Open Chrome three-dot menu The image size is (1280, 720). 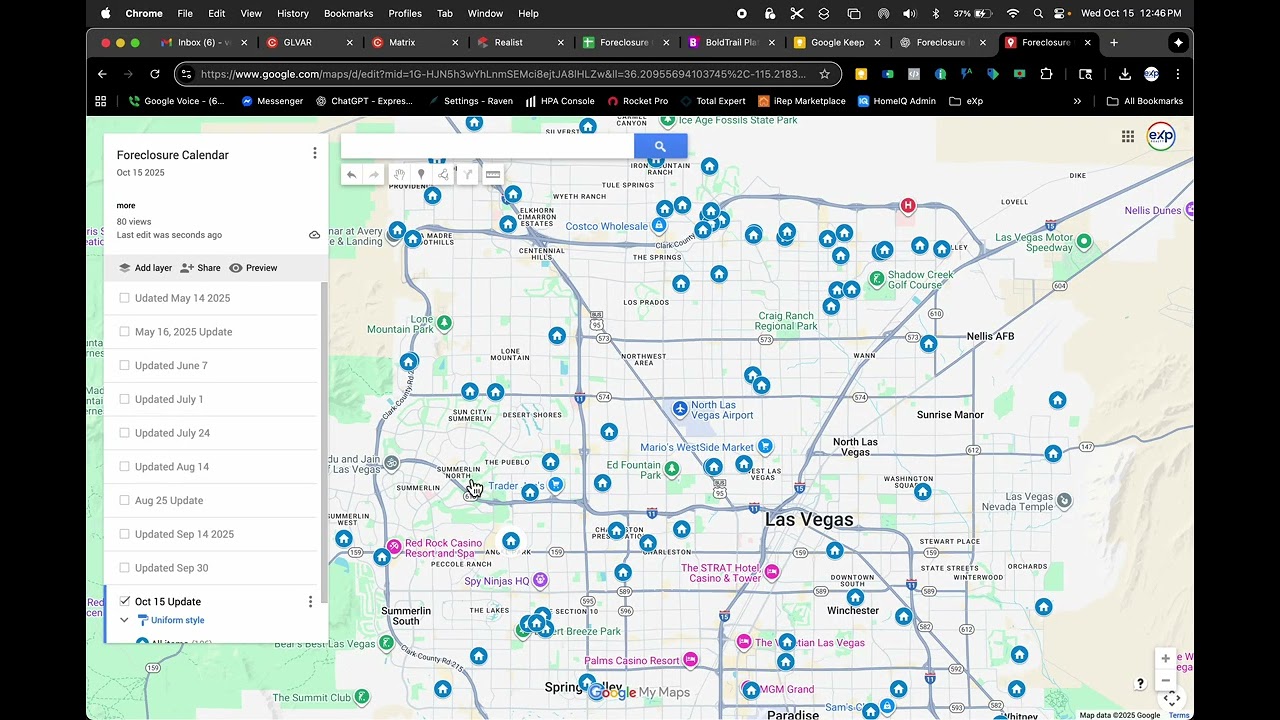(x=1177, y=74)
